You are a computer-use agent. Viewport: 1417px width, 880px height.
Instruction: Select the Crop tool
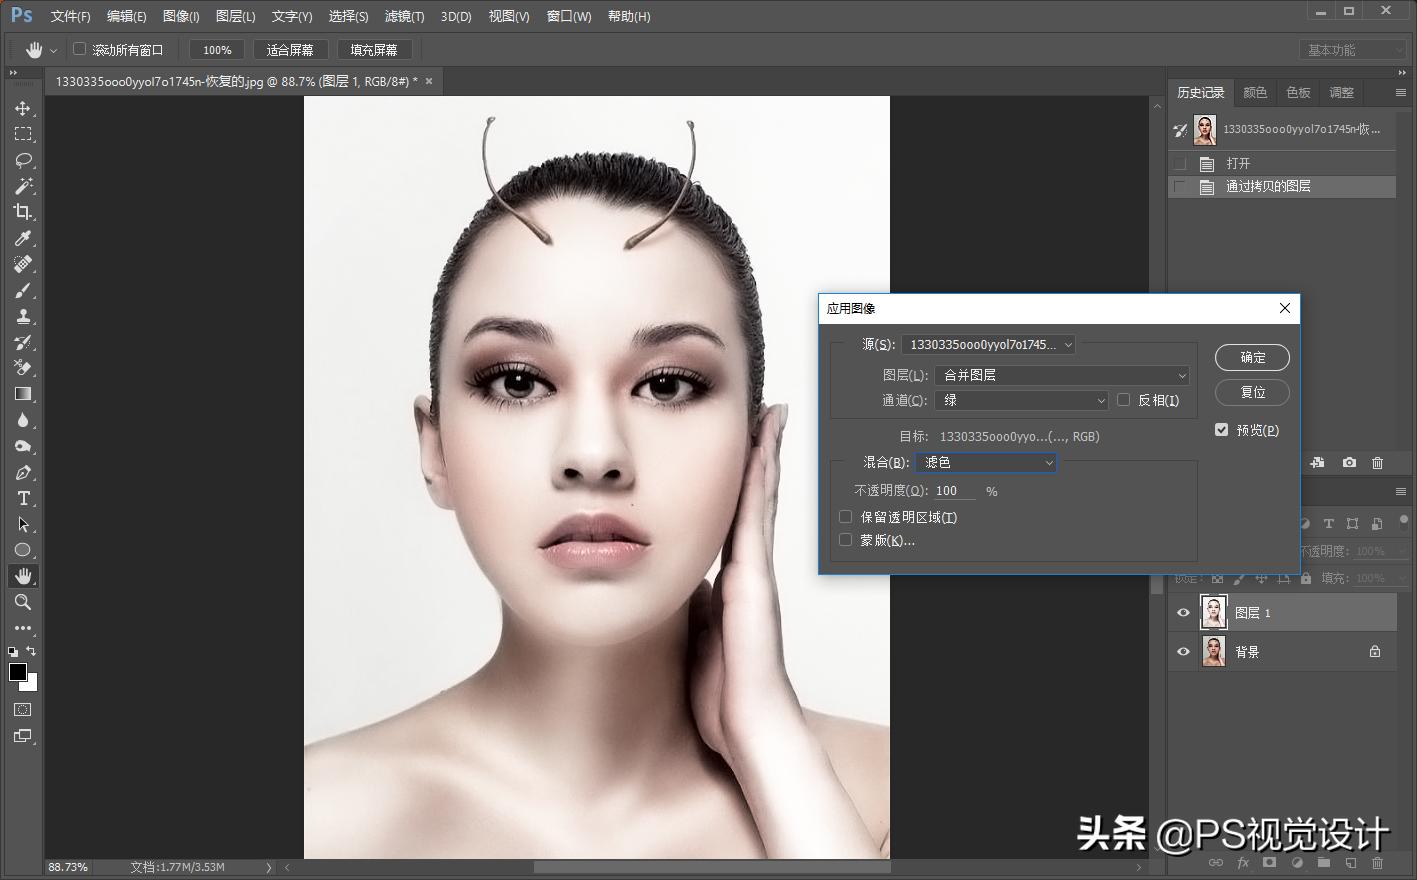23,212
